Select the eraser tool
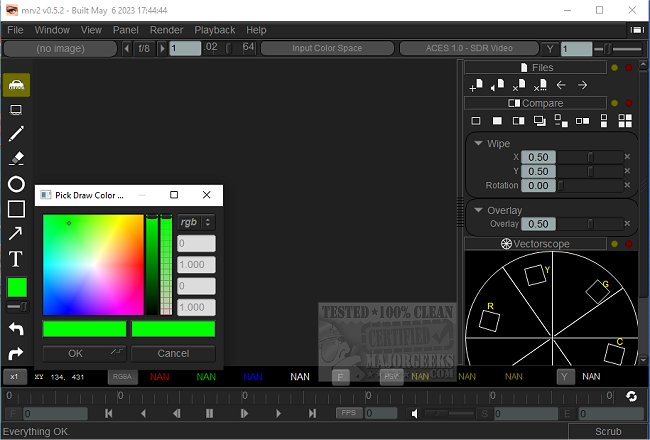Viewport: 650px width, 440px height. 16,158
